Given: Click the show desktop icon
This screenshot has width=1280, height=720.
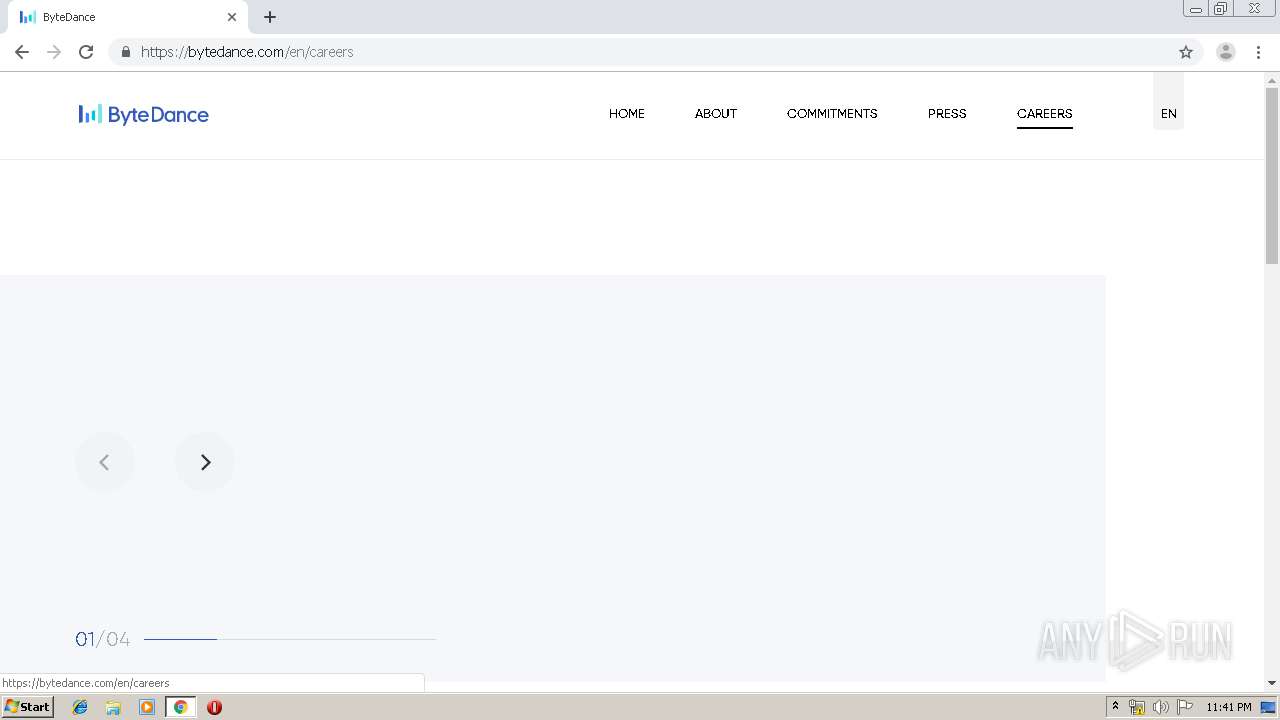Looking at the screenshot, I should point(1268,707).
